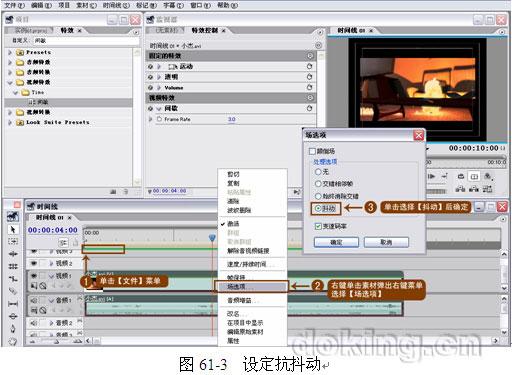The width and height of the screenshot is (512, 375).
Task: Select the Slip tool
Action: pos(13,304)
